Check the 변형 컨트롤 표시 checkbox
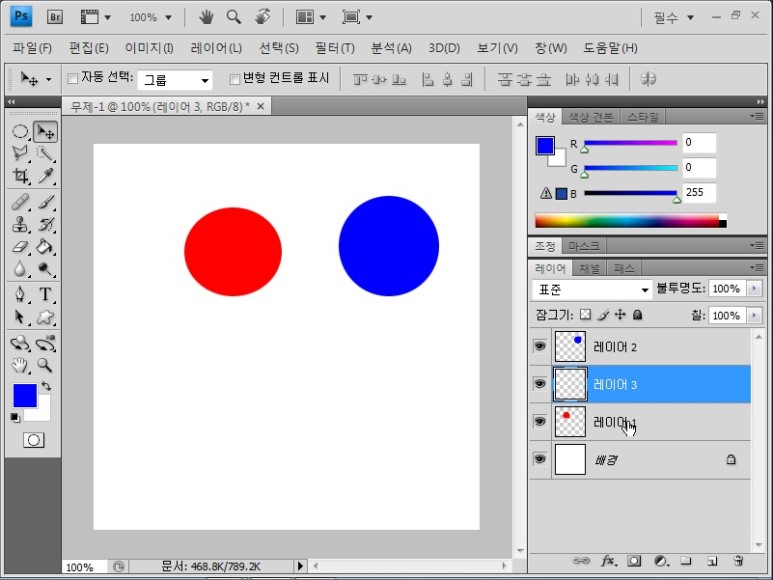The width and height of the screenshot is (773, 580). tap(234, 79)
